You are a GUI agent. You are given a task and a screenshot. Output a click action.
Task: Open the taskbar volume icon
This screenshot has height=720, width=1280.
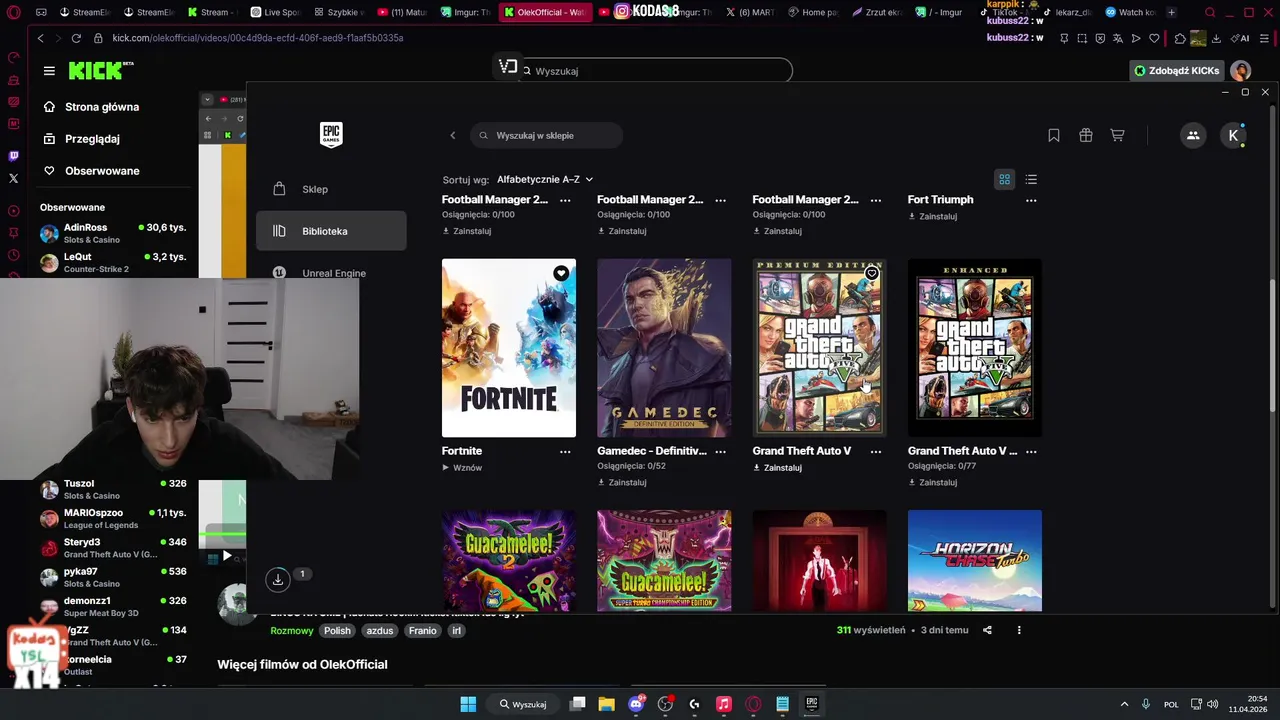[1212, 704]
